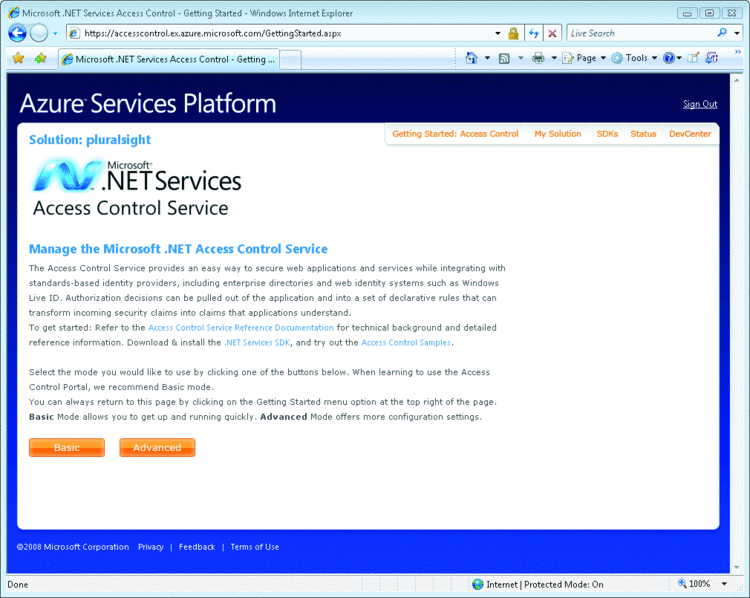Open the search provider dropdown arrow
The height and width of the screenshot is (598, 750).
point(737,33)
